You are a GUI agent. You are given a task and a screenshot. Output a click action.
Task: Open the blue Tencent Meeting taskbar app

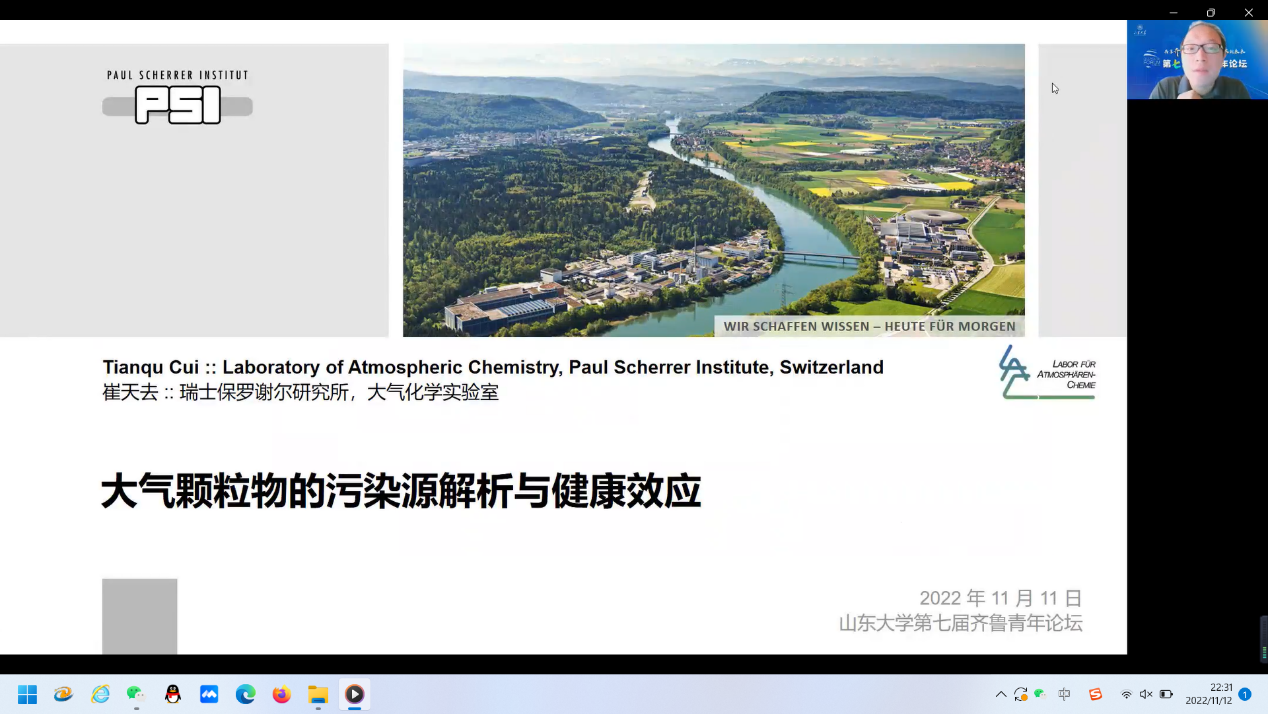[209, 694]
